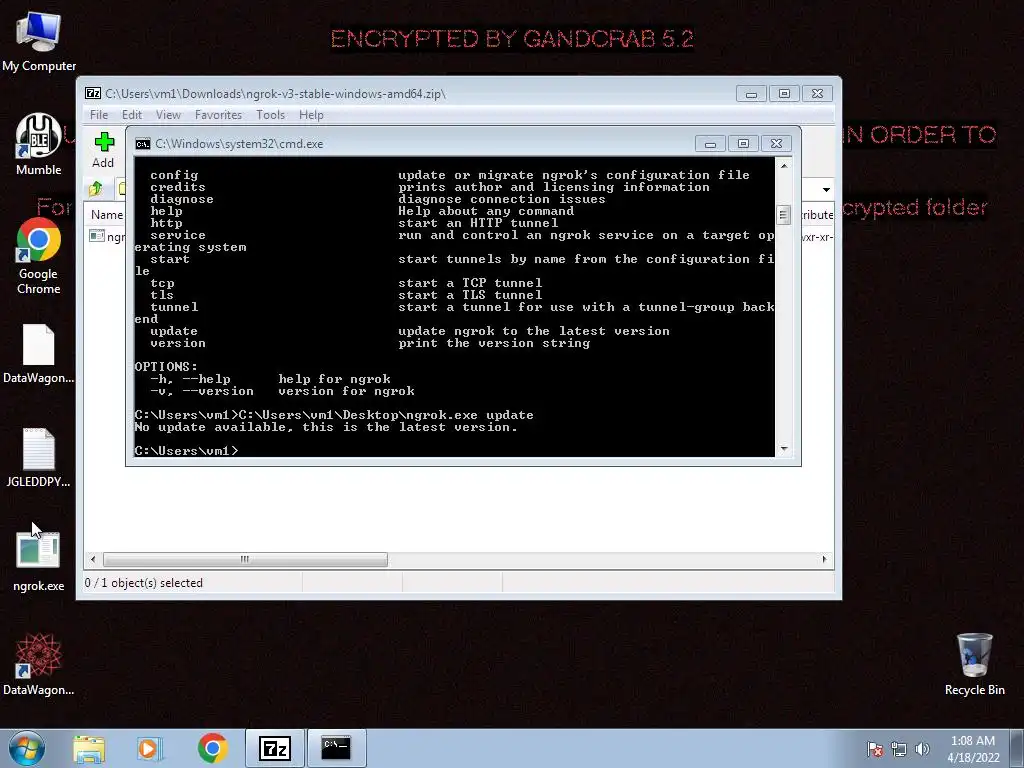Click cmd scrollbar down arrow
The height and width of the screenshot is (768, 1024).
(x=784, y=449)
